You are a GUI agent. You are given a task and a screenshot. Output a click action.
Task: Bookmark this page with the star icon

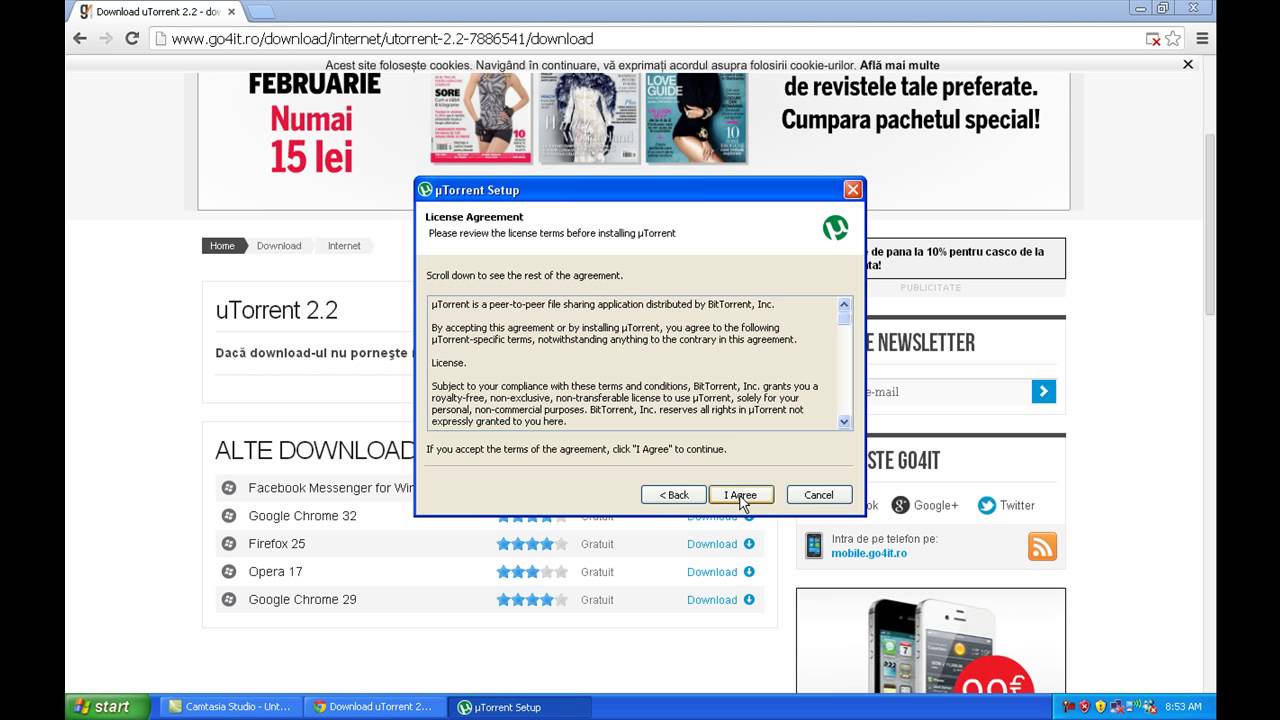[x=1173, y=39]
